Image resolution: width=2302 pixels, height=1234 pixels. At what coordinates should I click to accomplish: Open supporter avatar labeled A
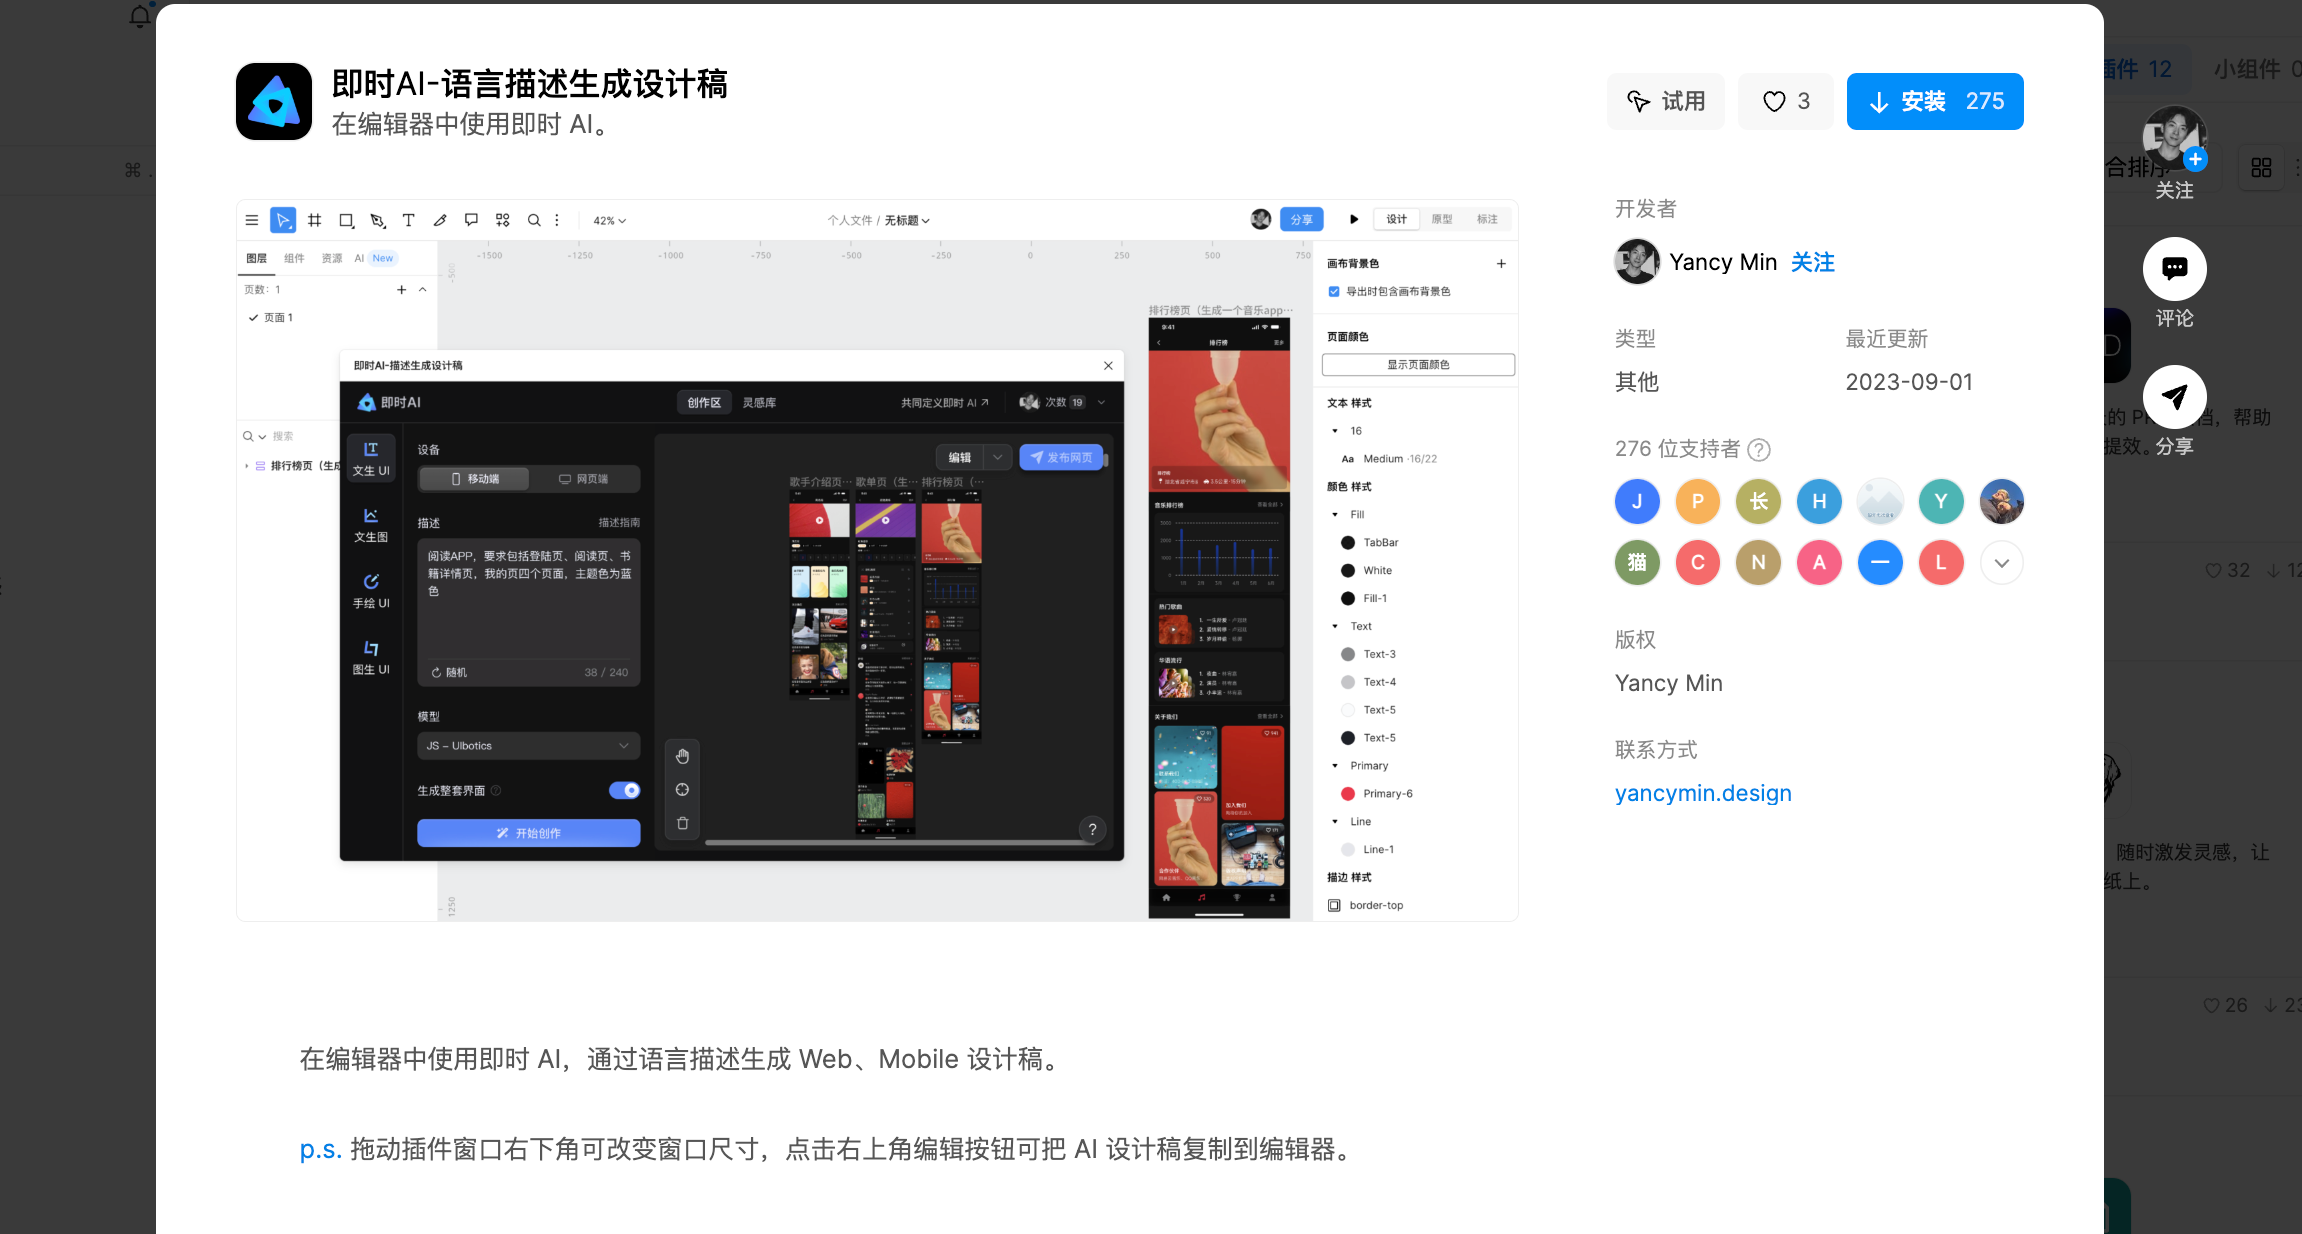point(1820,563)
